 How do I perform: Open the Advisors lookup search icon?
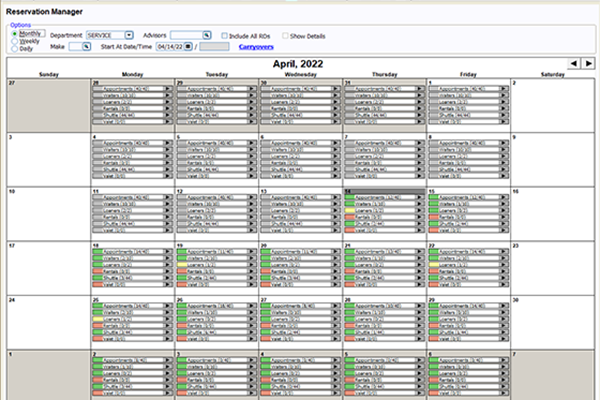coord(207,35)
